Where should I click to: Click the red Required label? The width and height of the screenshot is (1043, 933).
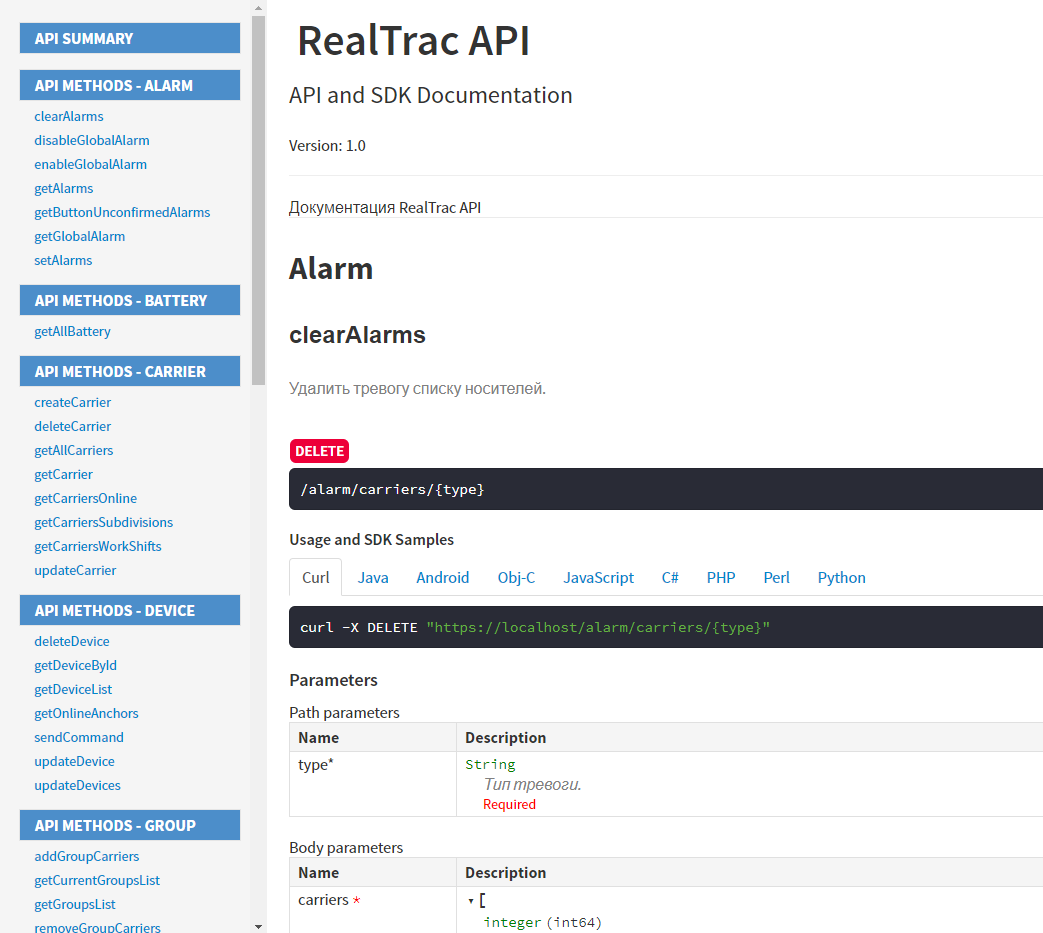click(x=509, y=804)
